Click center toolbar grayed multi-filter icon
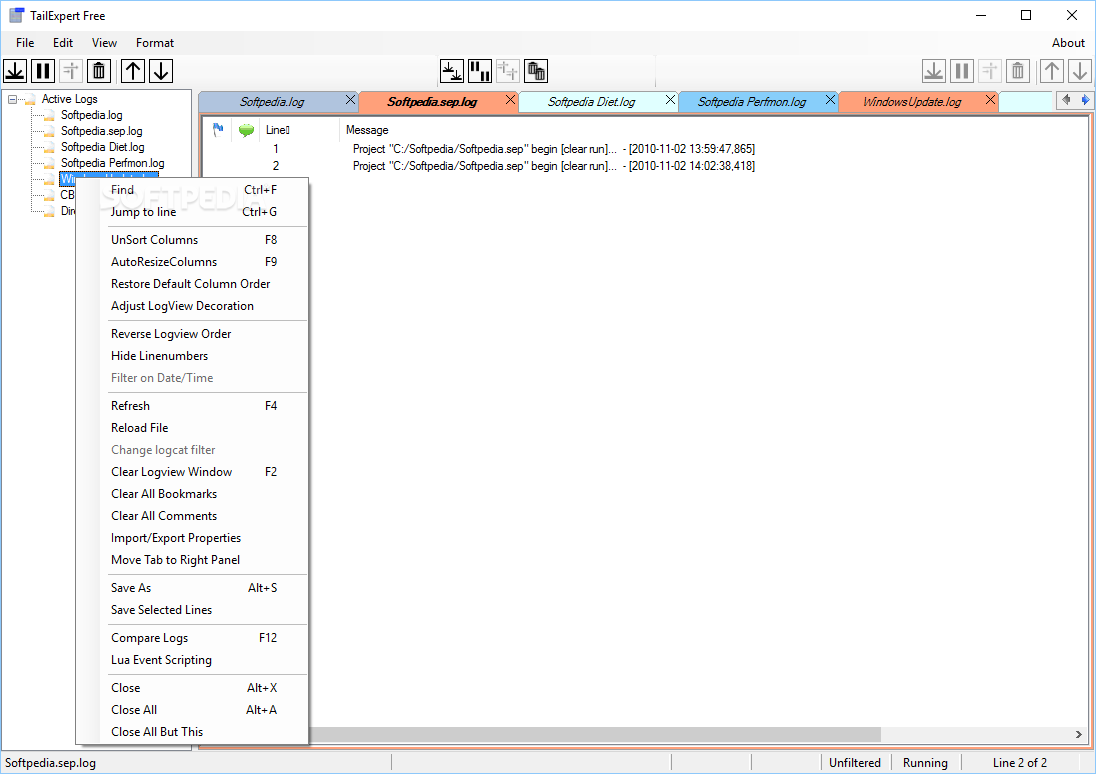Screen dimensions: 1096x774 507,71
